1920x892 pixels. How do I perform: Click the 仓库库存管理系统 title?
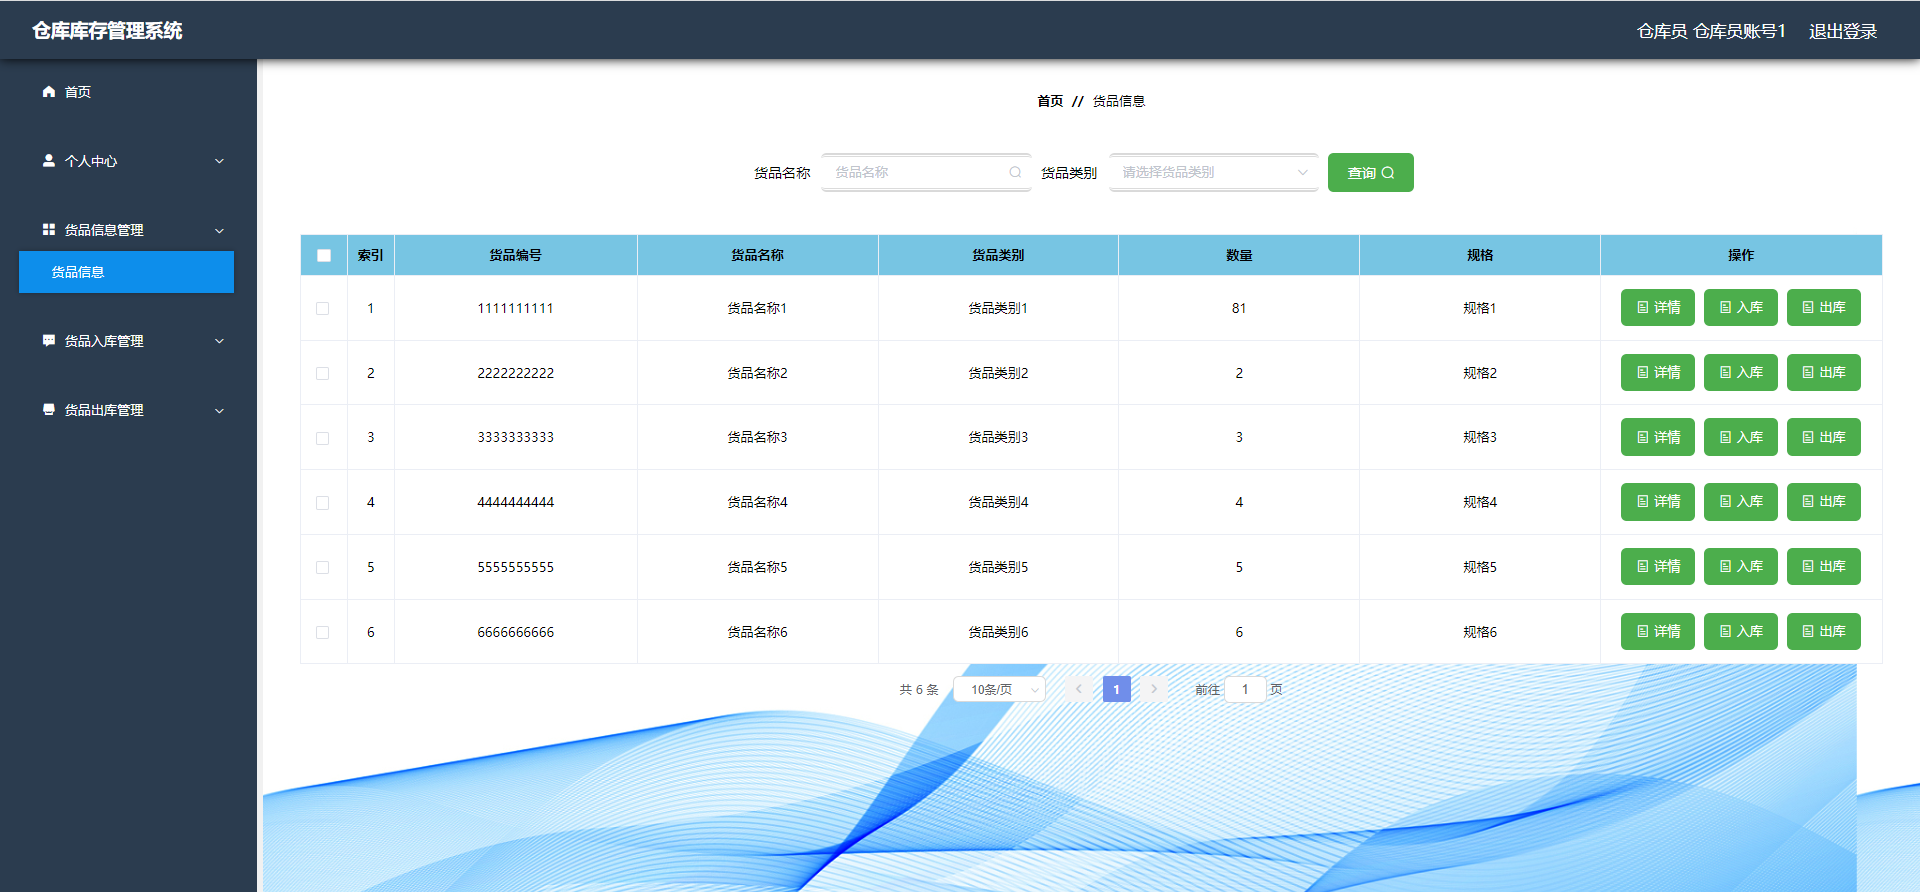(107, 31)
